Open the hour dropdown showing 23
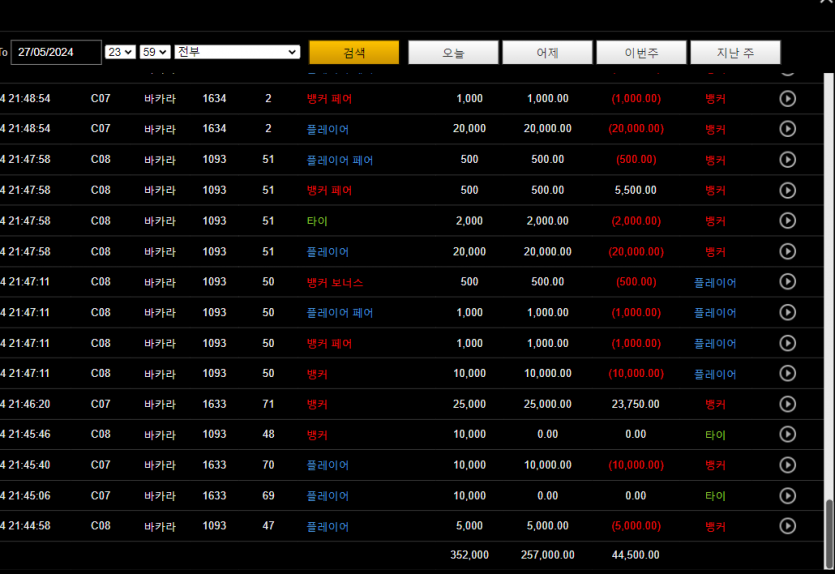 [120, 52]
